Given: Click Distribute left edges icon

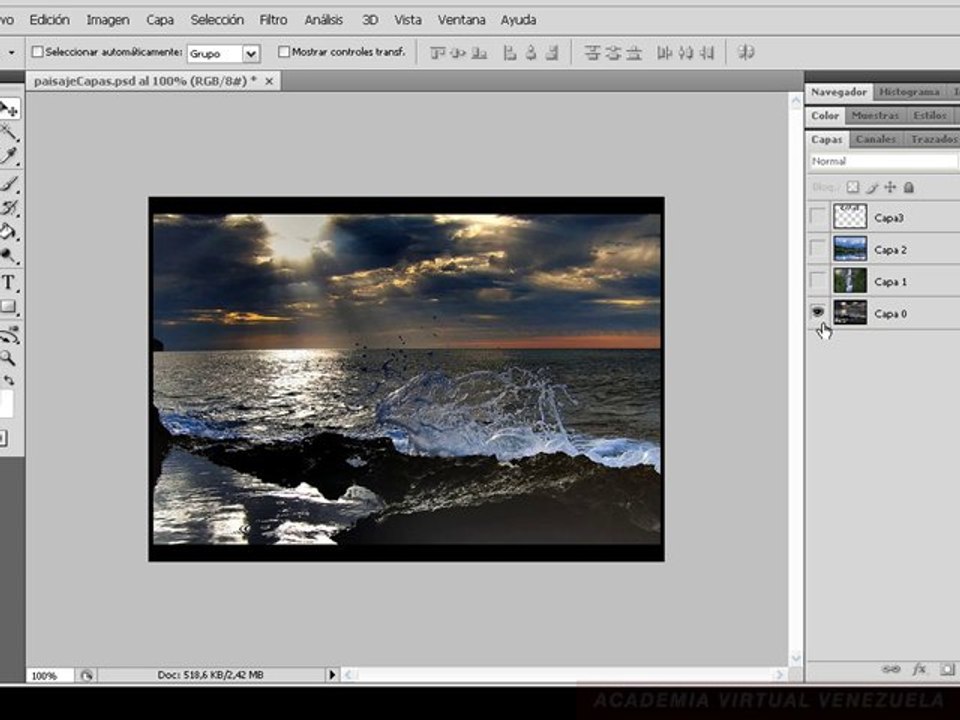Looking at the screenshot, I should point(664,53).
